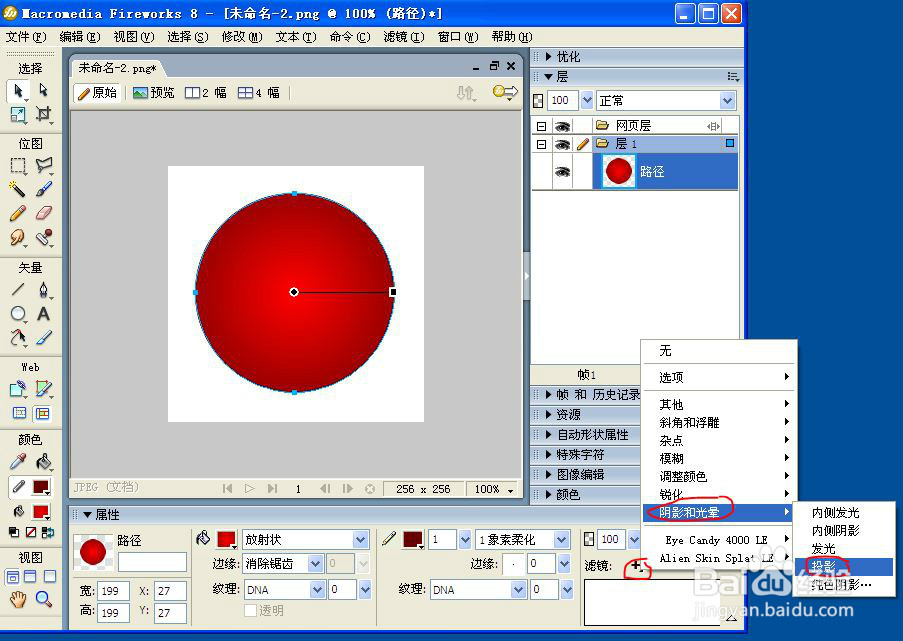Enable the 透明 checkbox

tap(251, 610)
